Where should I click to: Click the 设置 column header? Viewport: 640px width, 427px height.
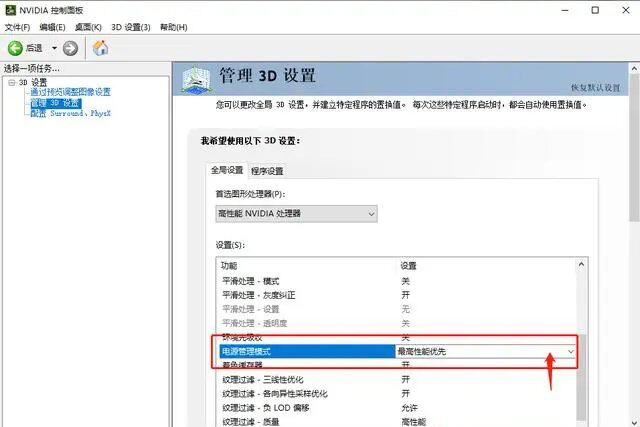[x=486, y=266]
